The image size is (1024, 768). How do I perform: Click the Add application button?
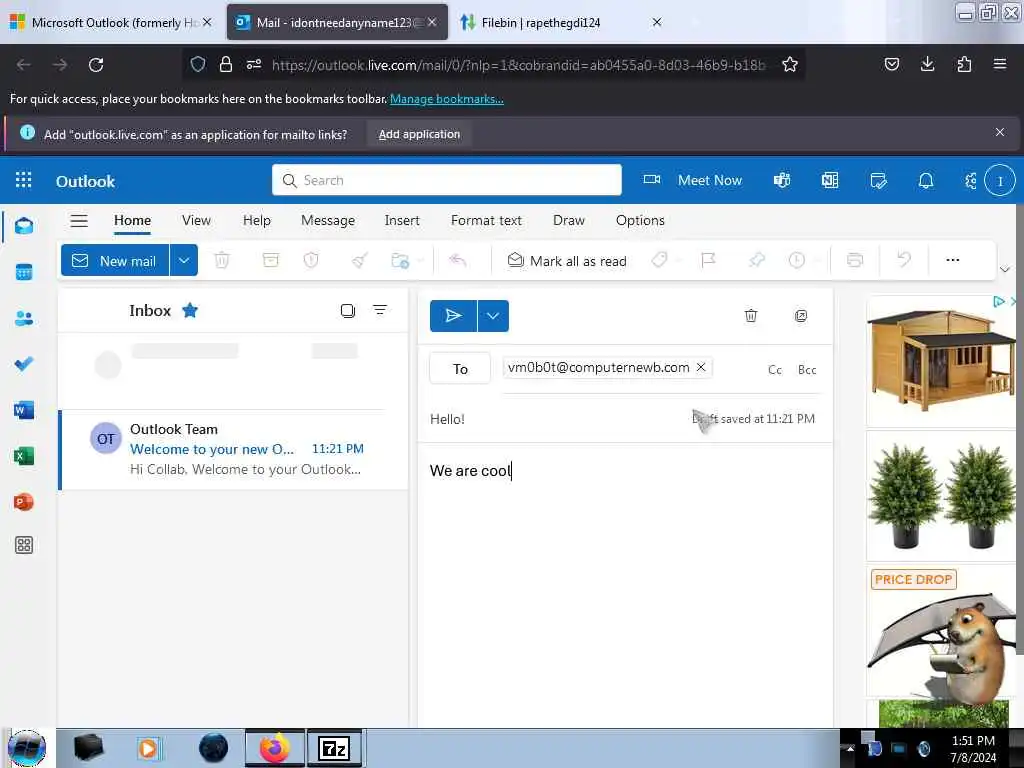(x=419, y=134)
